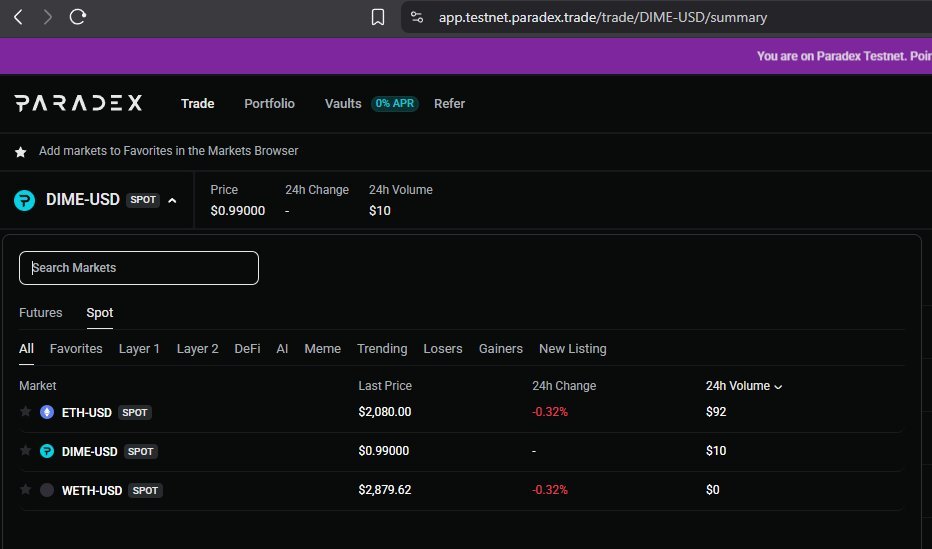Click the DIME-USD header coin icon
The image size is (932, 549).
(x=24, y=200)
